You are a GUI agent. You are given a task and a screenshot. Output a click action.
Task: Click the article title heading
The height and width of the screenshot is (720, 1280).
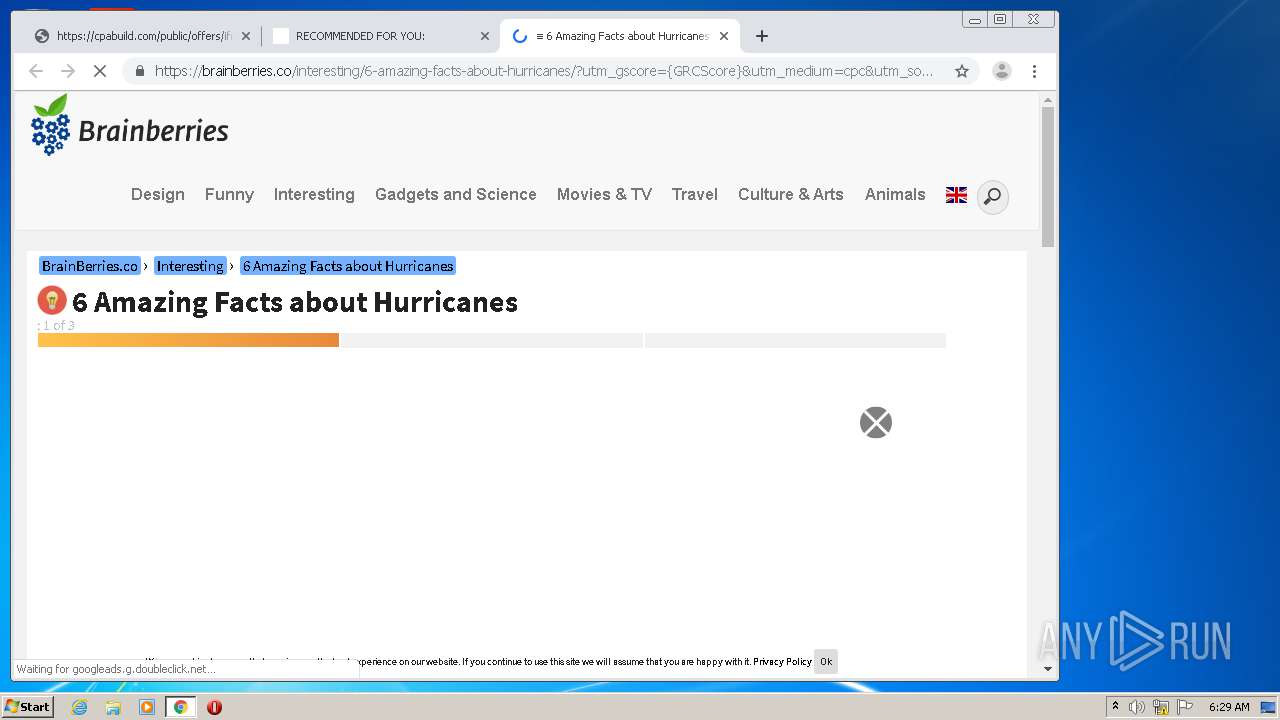click(x=295, y=302)
